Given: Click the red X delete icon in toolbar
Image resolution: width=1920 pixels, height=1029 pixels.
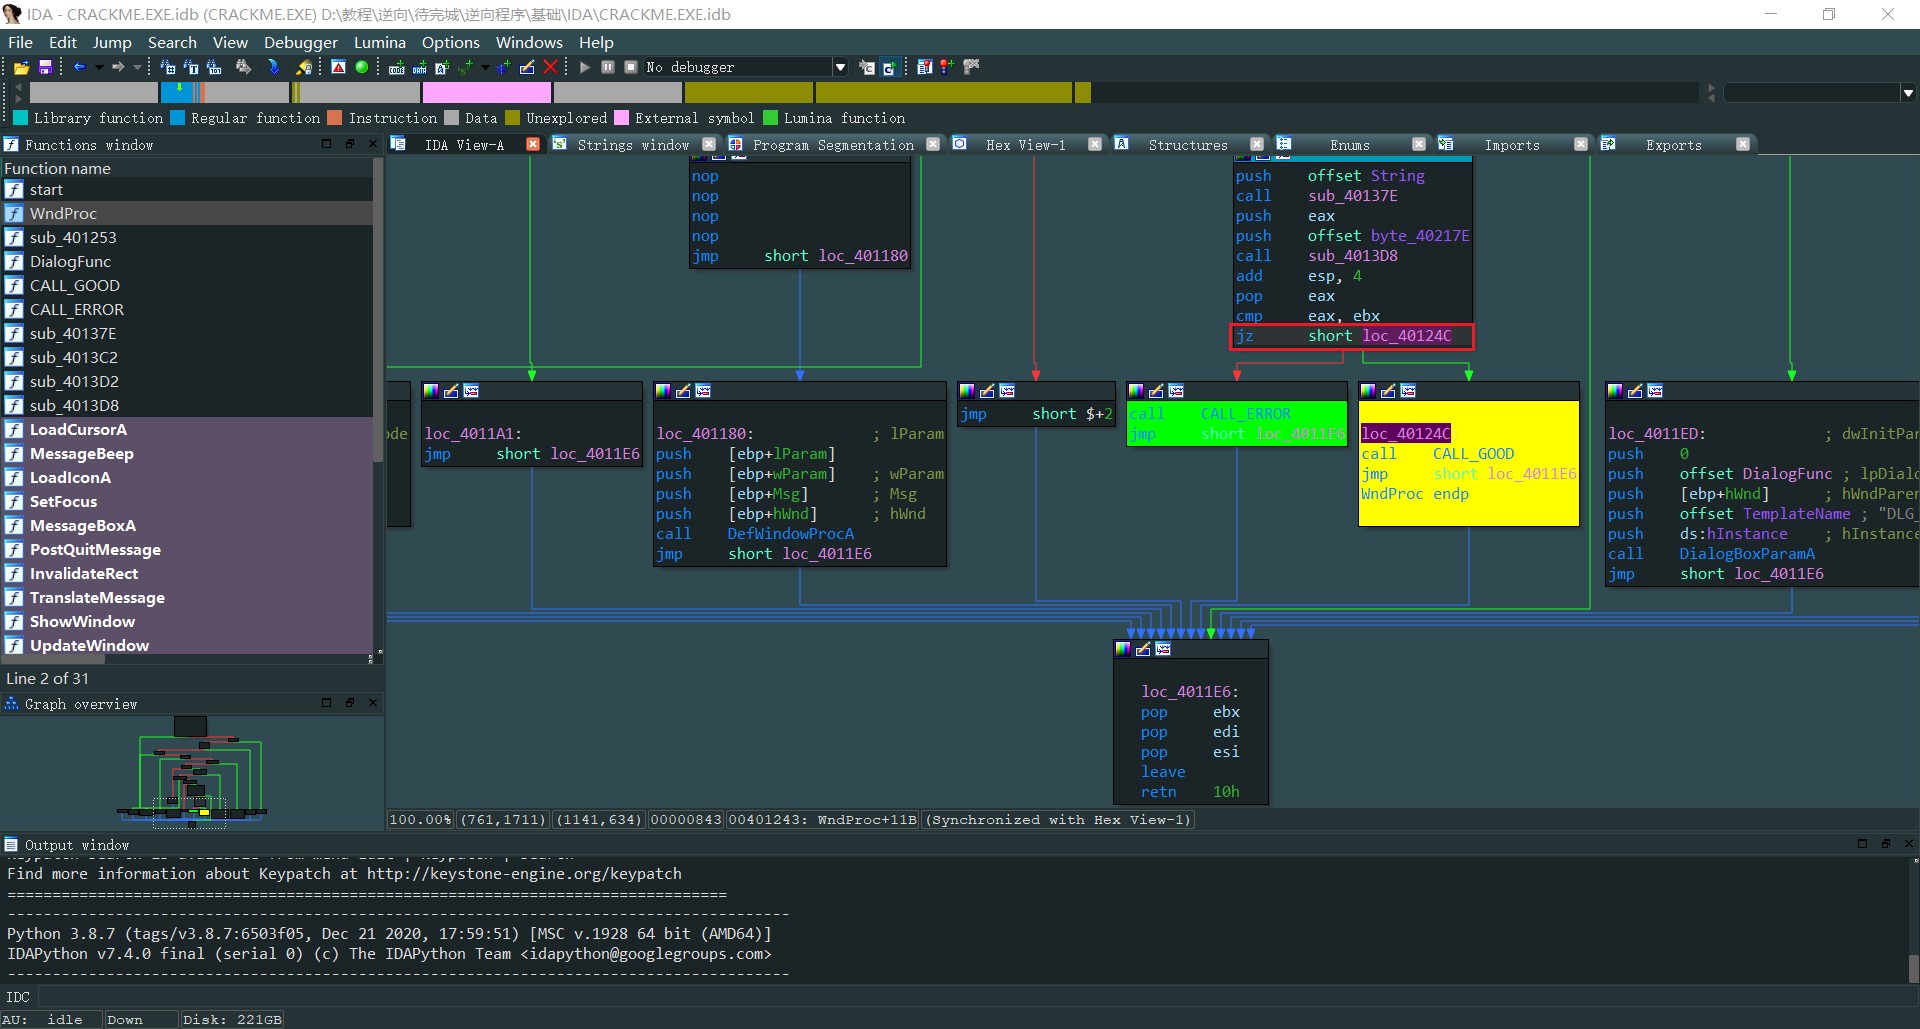Looking at the screenshot, I should click(550, 67).
